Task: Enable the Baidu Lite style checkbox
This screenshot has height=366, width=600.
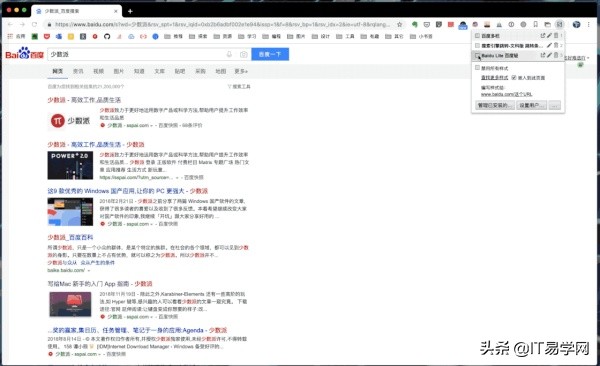Action: tap(477, 56)
